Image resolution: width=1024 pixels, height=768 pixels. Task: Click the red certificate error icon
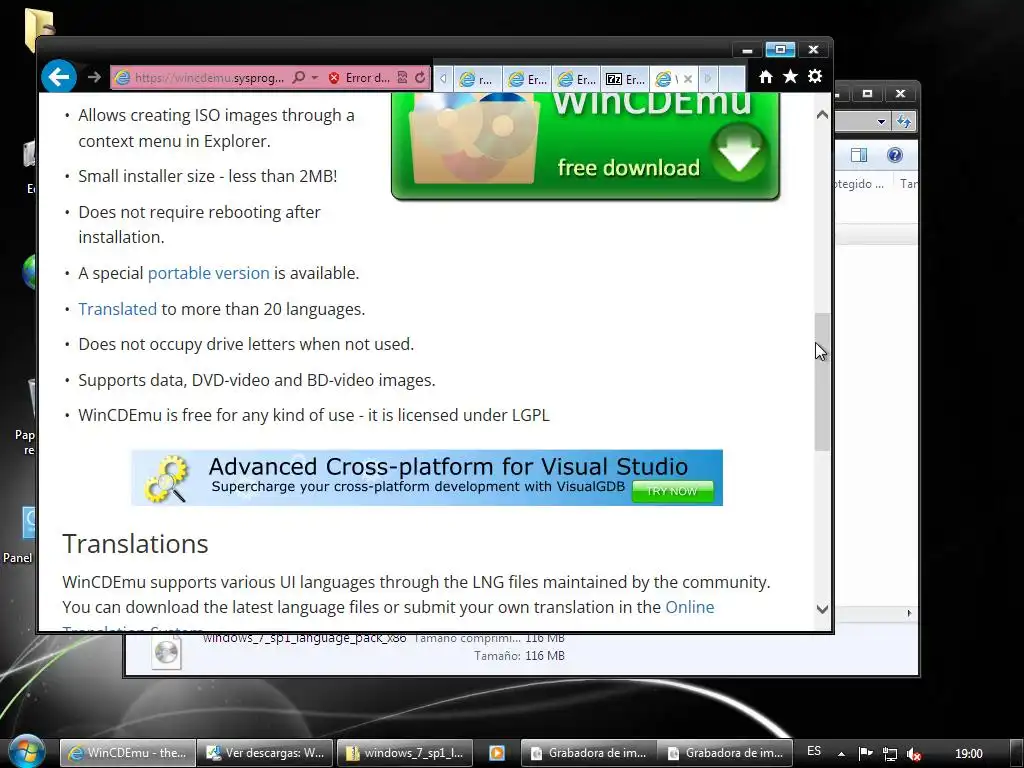click(x=334, y=78)
